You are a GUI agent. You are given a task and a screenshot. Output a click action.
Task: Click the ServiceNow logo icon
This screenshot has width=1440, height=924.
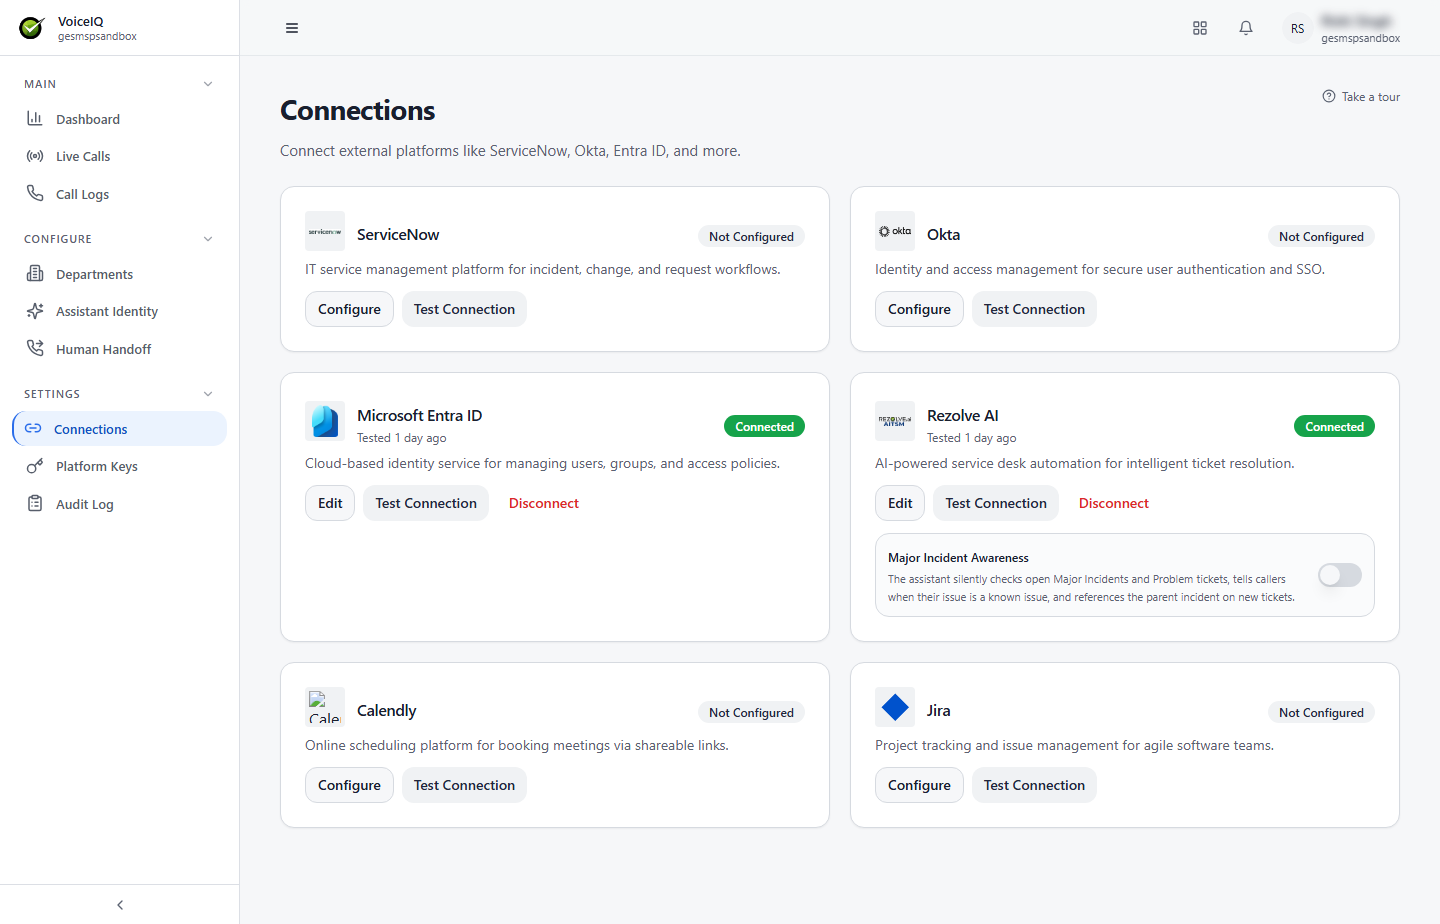[x=325, y=231]
